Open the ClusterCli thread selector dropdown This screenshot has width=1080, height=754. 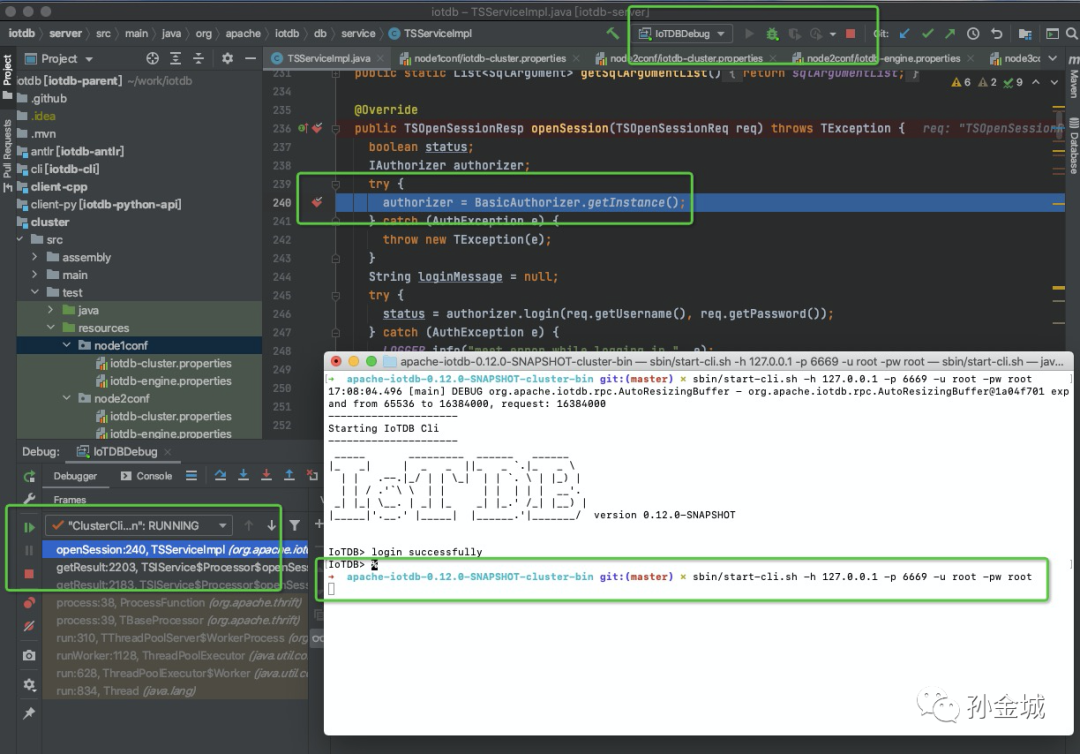(x=138, y=525)
